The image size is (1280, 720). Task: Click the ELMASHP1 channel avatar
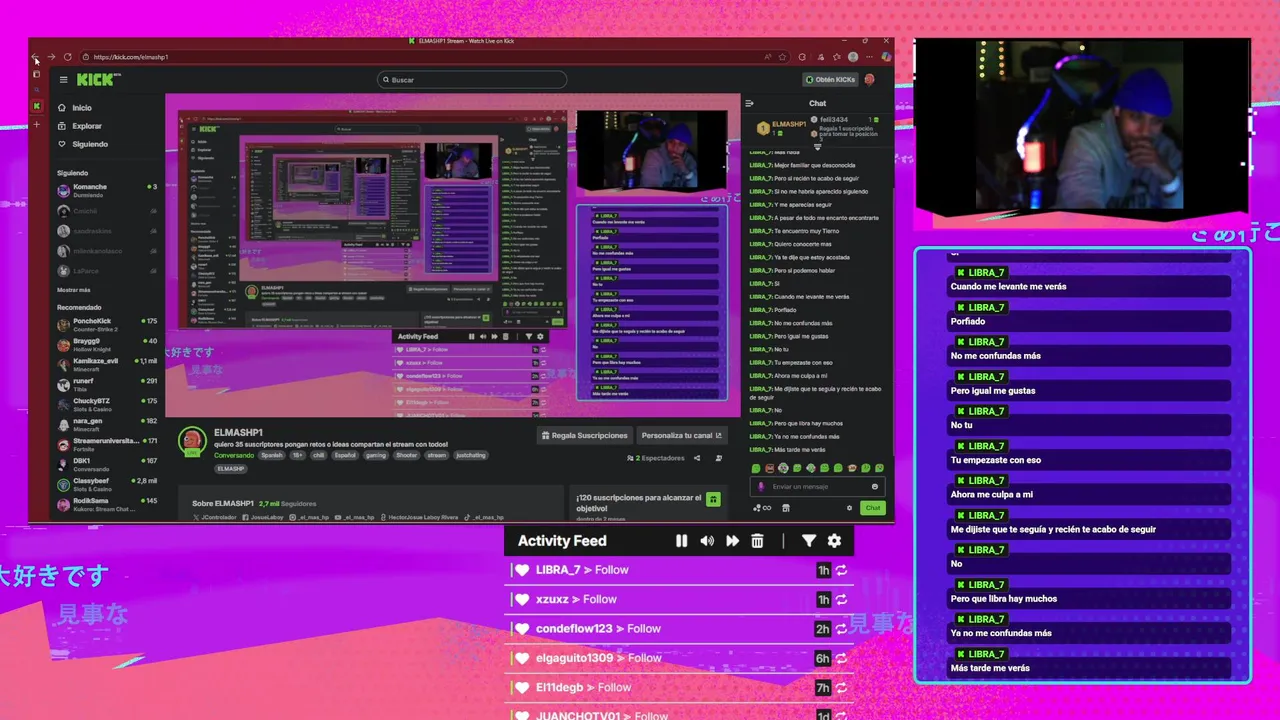pos(191,441)
